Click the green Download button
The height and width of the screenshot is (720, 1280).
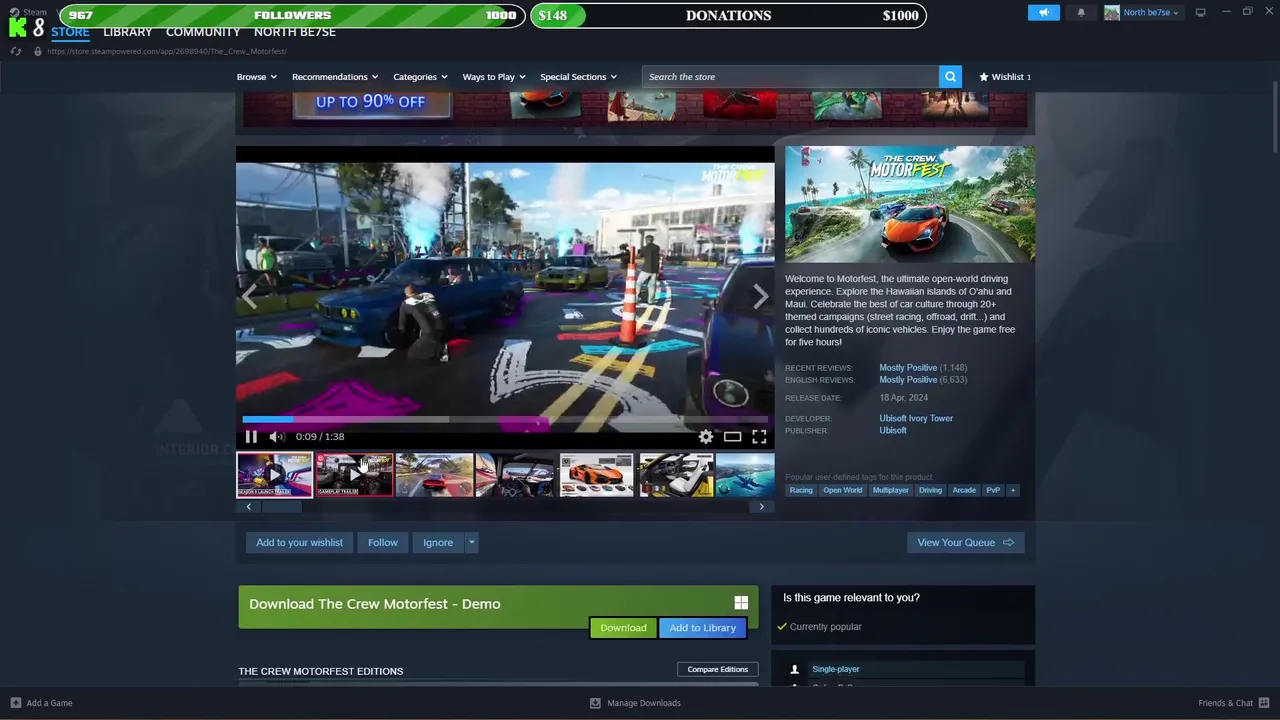[623, 628]
